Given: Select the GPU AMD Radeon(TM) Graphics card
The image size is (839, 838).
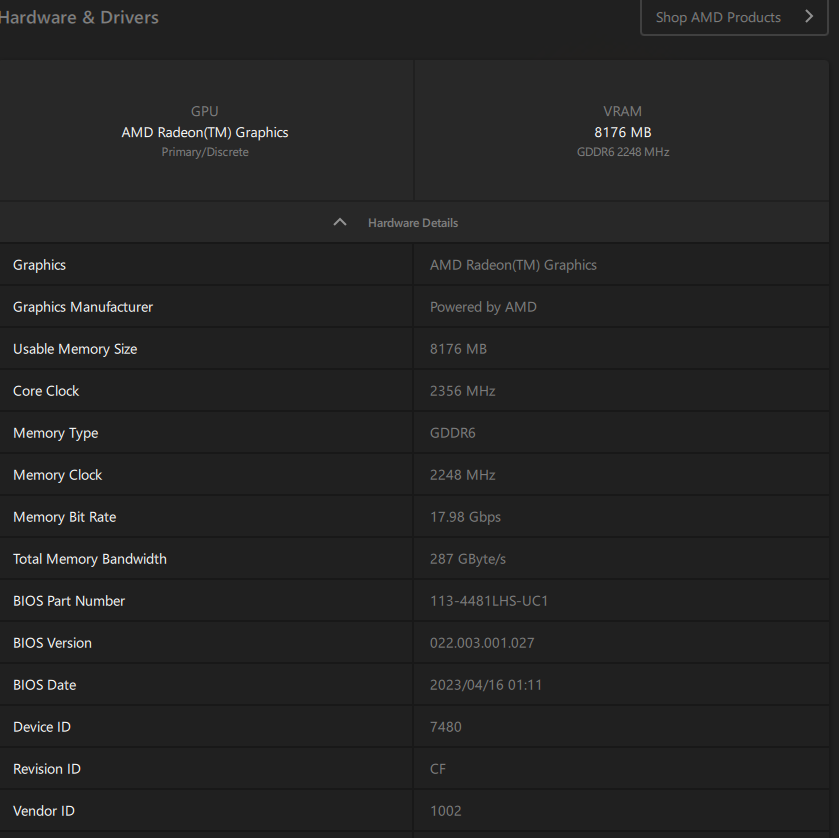Looking at the screenshot, I should coord(206,131).
